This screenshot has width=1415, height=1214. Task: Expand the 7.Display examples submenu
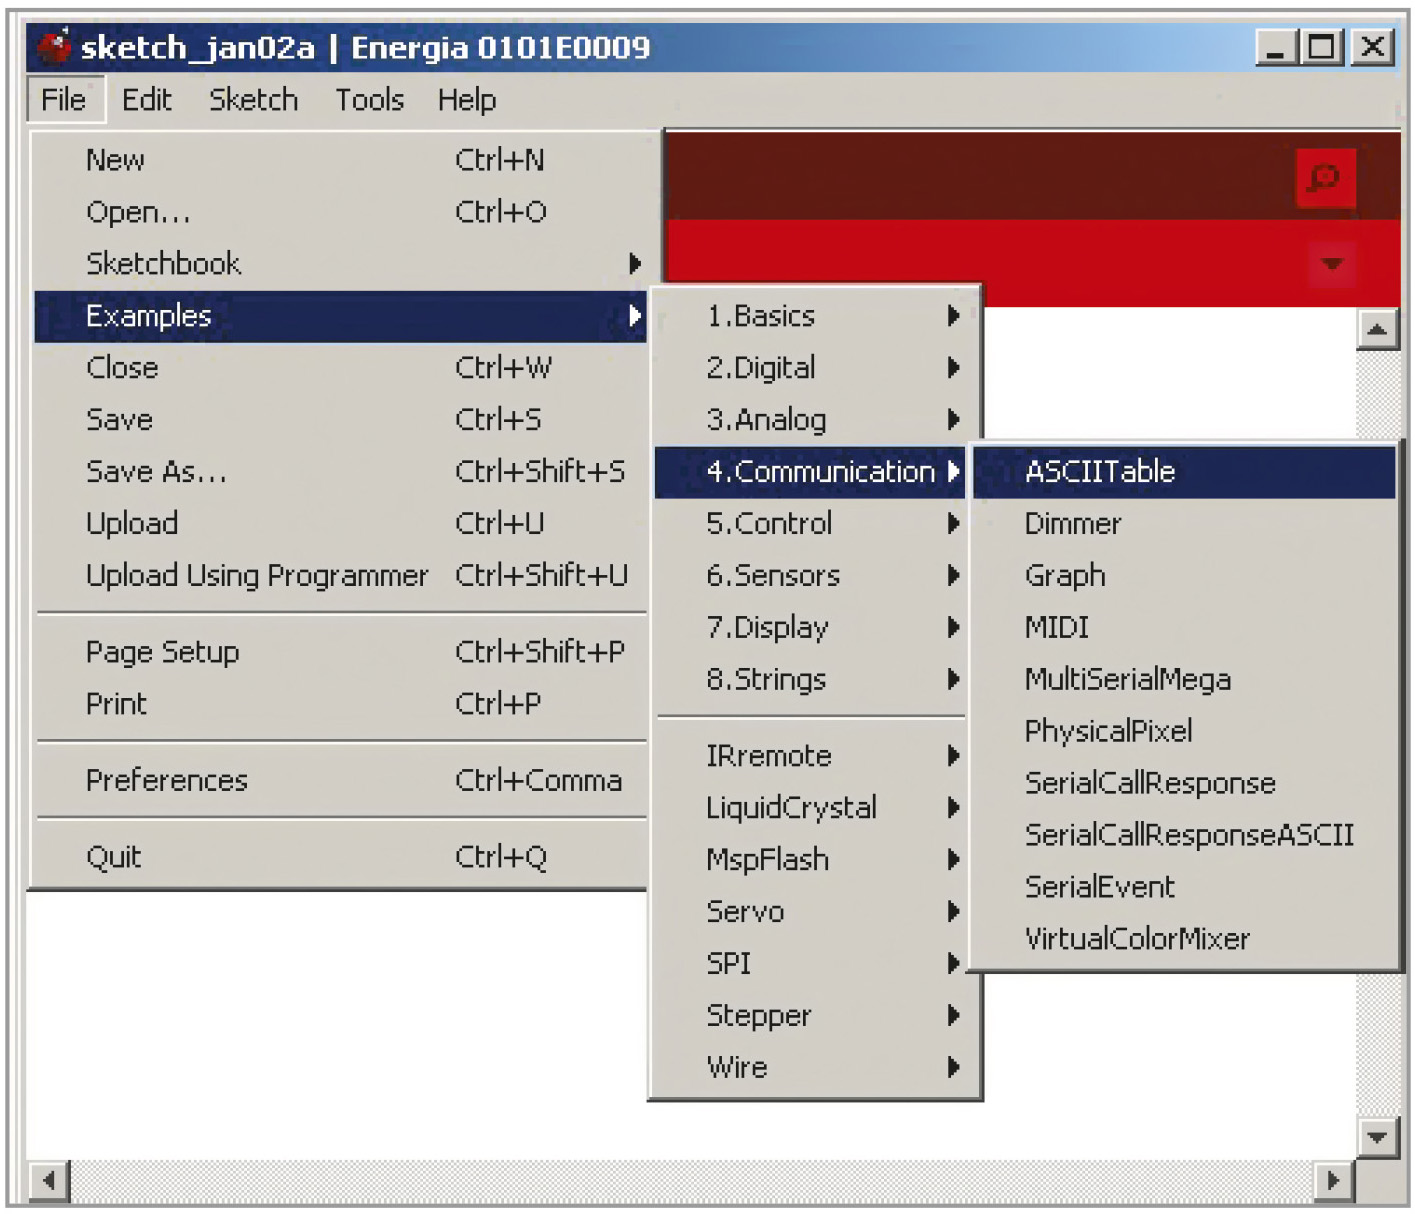click(811, 628)
